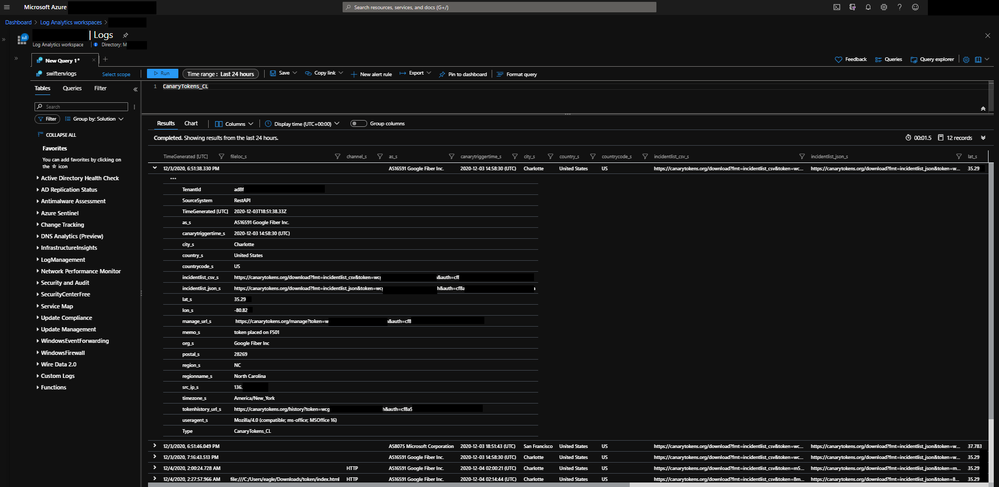Create a New alert rule
Viewport: 999px width, 487px height.
pos(371,74)
